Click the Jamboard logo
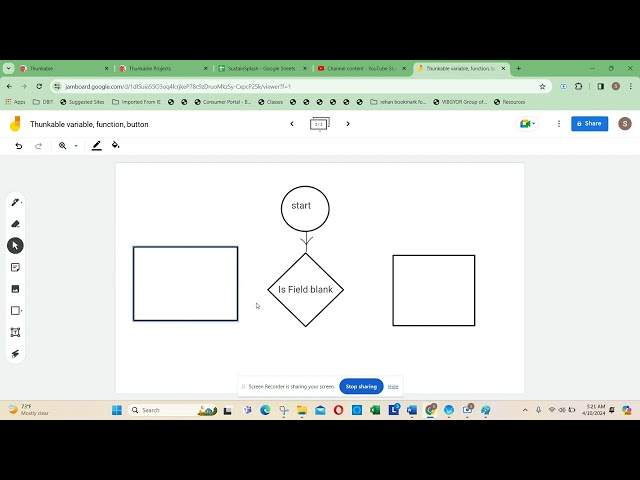The width and height of the screenshot is (640, 480). click(15, 124)
